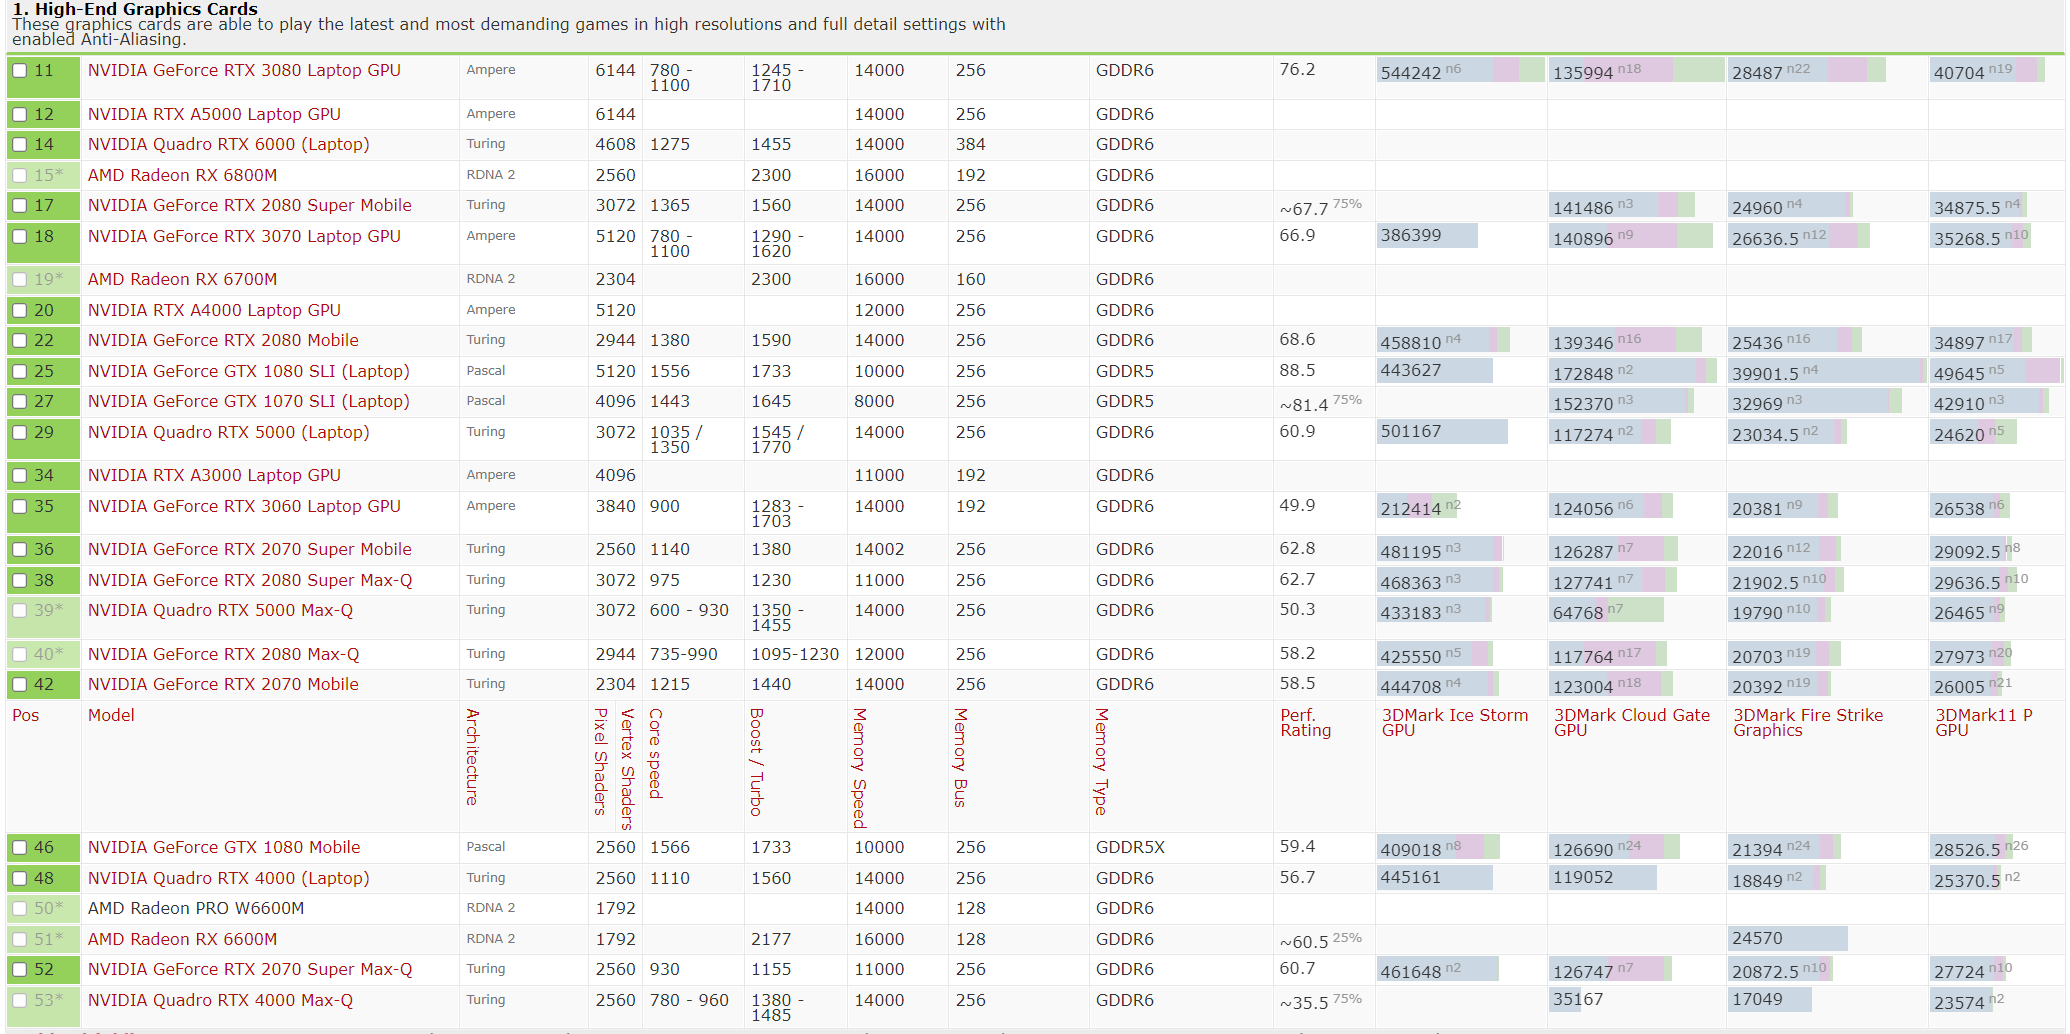This screenshot has width=2070, height=1034.
Task: Check the box for position 52
Action: [20, 970]
